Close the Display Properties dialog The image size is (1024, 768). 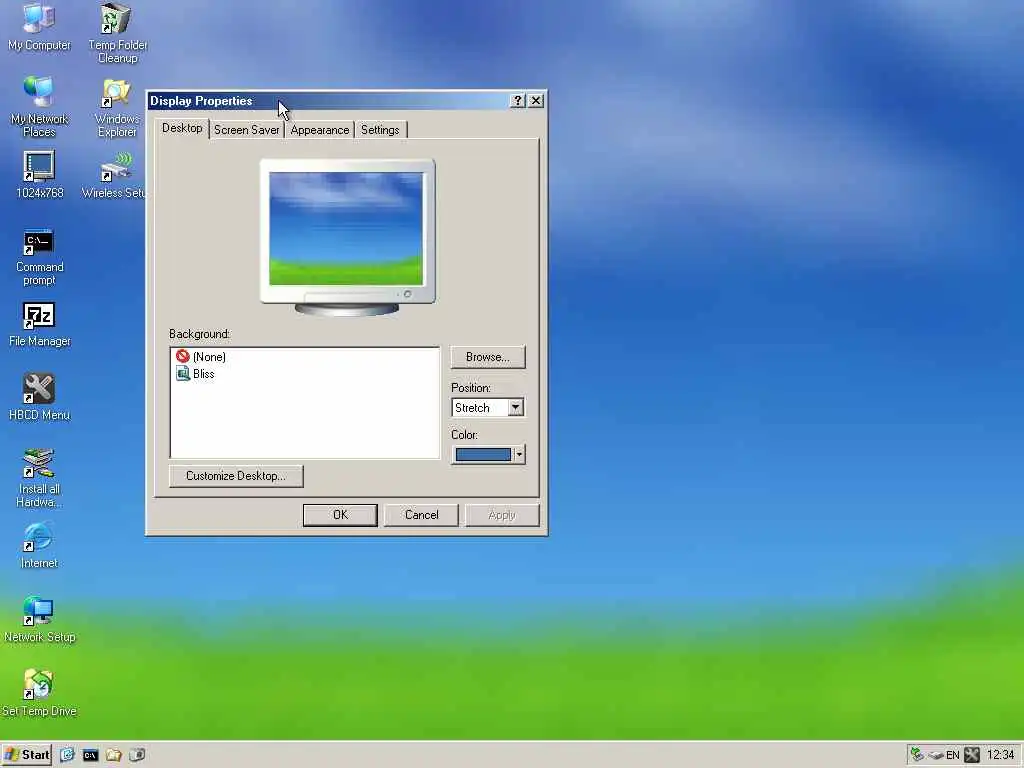click(536, 101)
